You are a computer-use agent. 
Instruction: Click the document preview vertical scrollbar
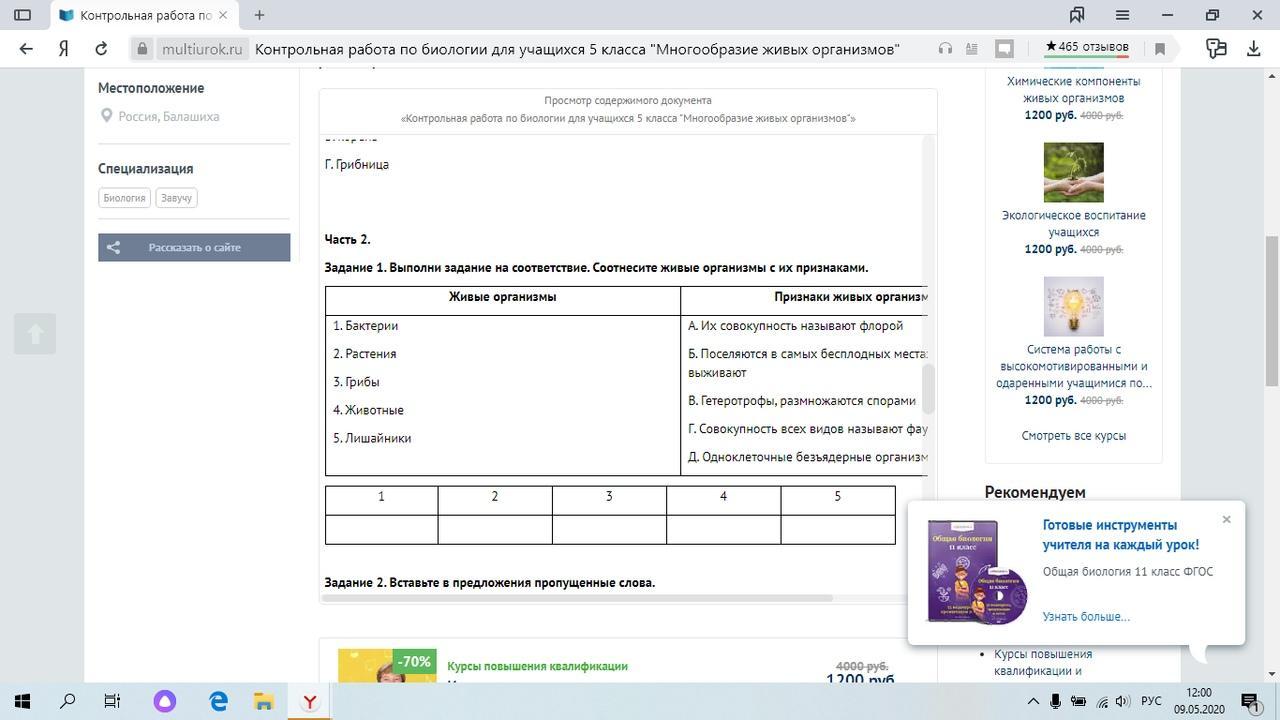point(928,389)
